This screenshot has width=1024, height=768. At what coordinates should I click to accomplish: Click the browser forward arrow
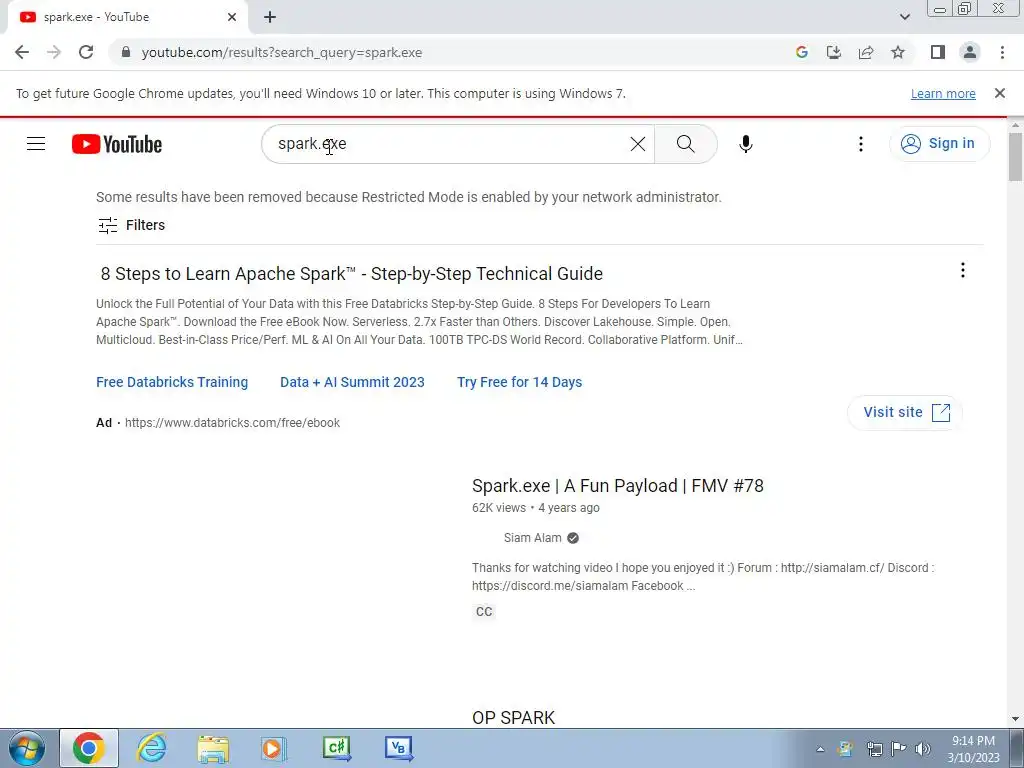54,52
